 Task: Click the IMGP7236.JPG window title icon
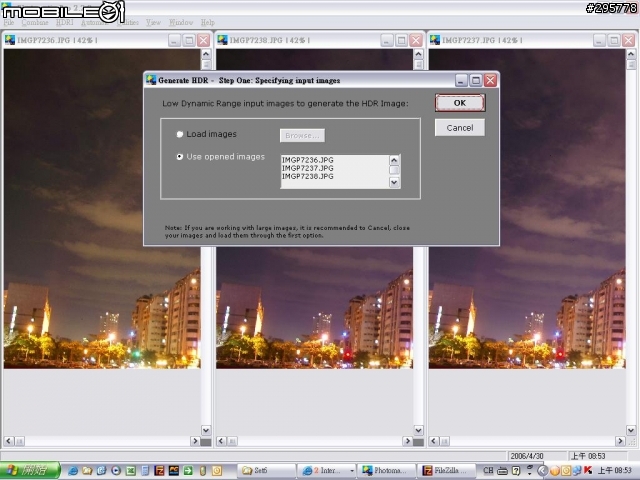10,40
